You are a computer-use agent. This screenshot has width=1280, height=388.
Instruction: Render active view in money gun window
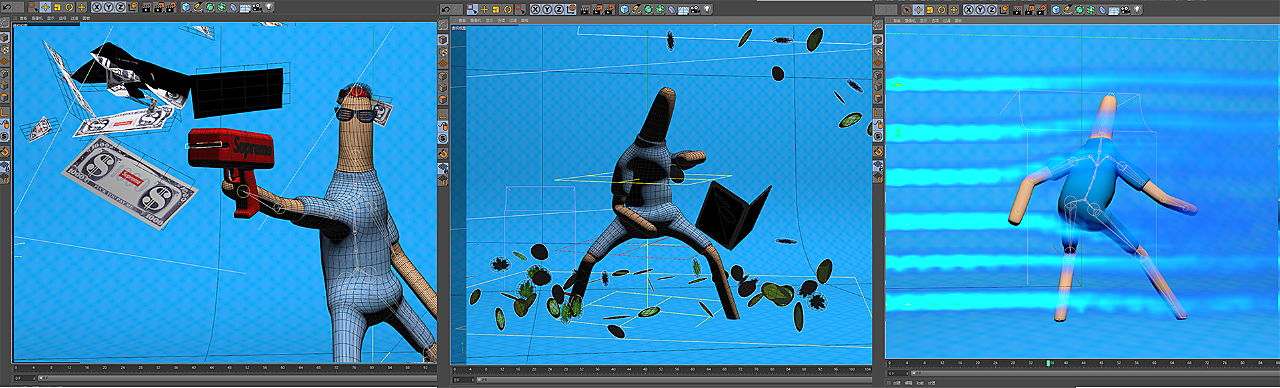(147, 7)
